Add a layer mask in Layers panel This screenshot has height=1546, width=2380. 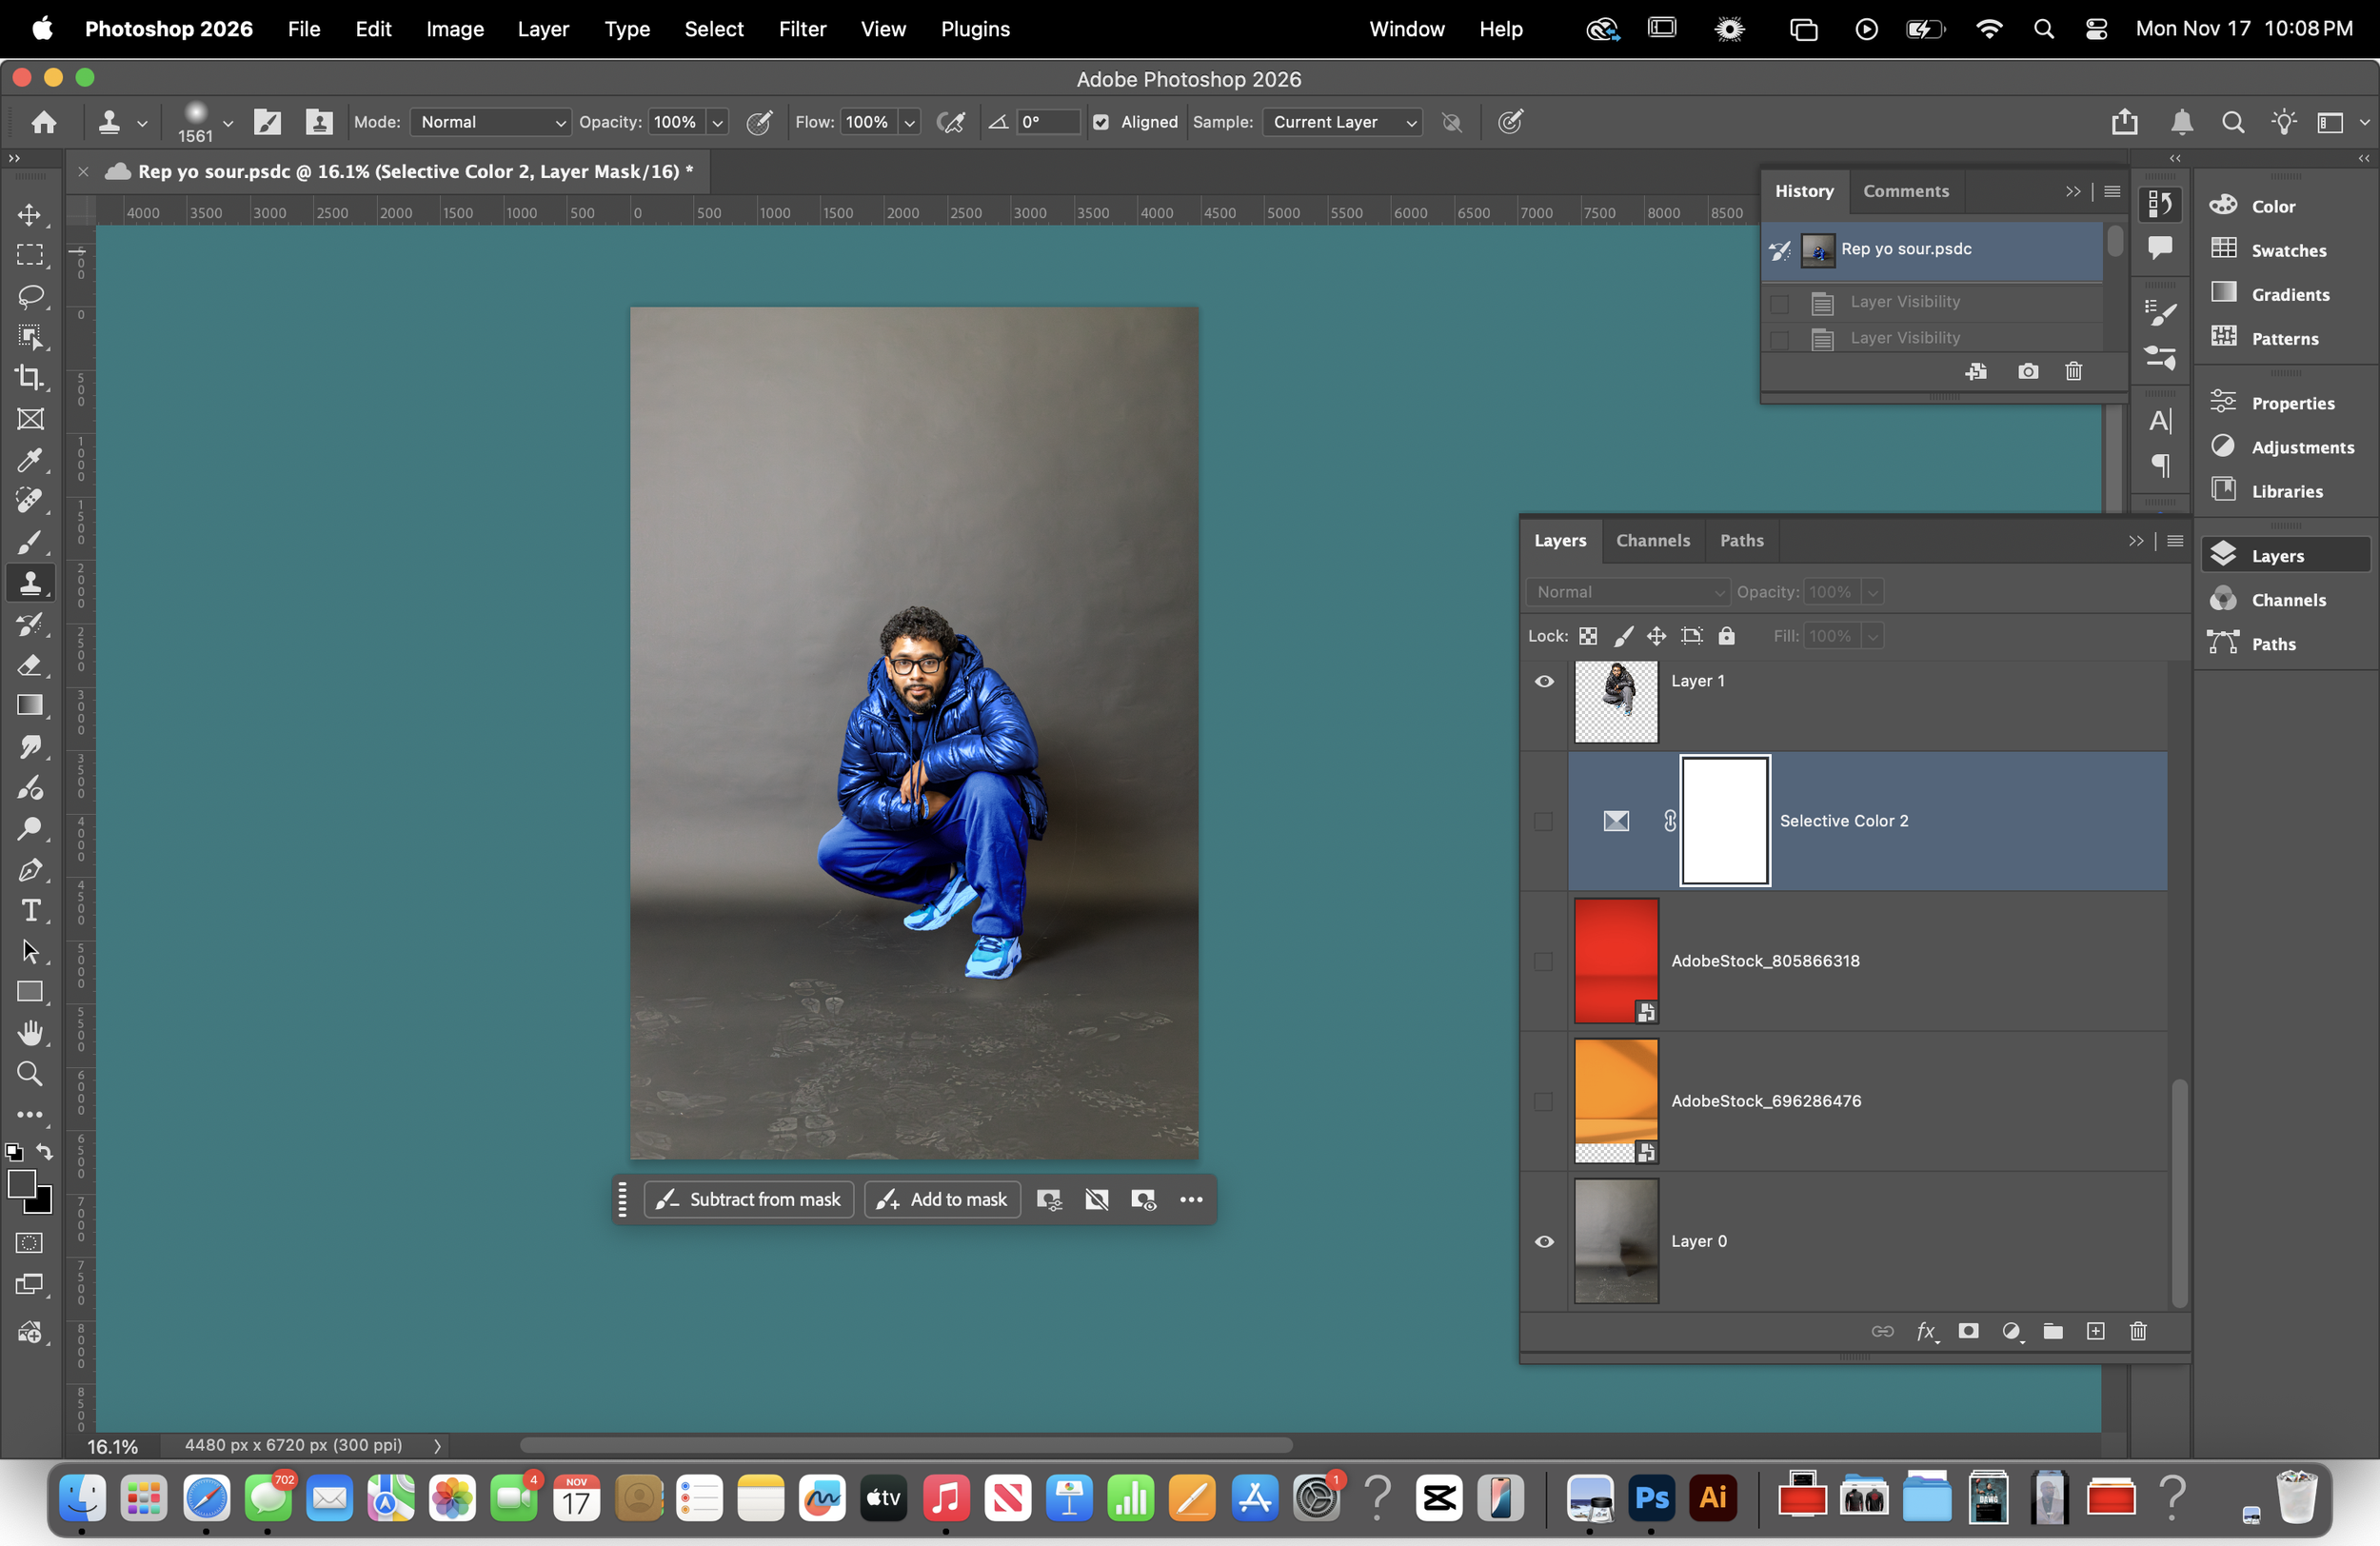[x=1968, y=1331]
